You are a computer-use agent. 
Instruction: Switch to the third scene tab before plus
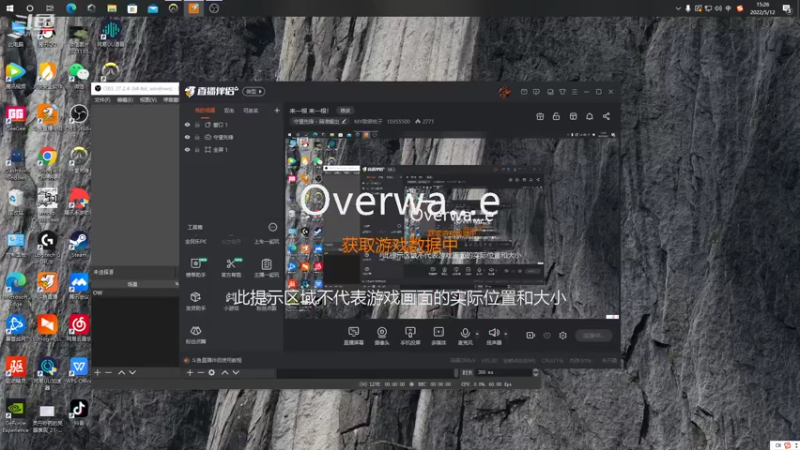coord(251,110)
